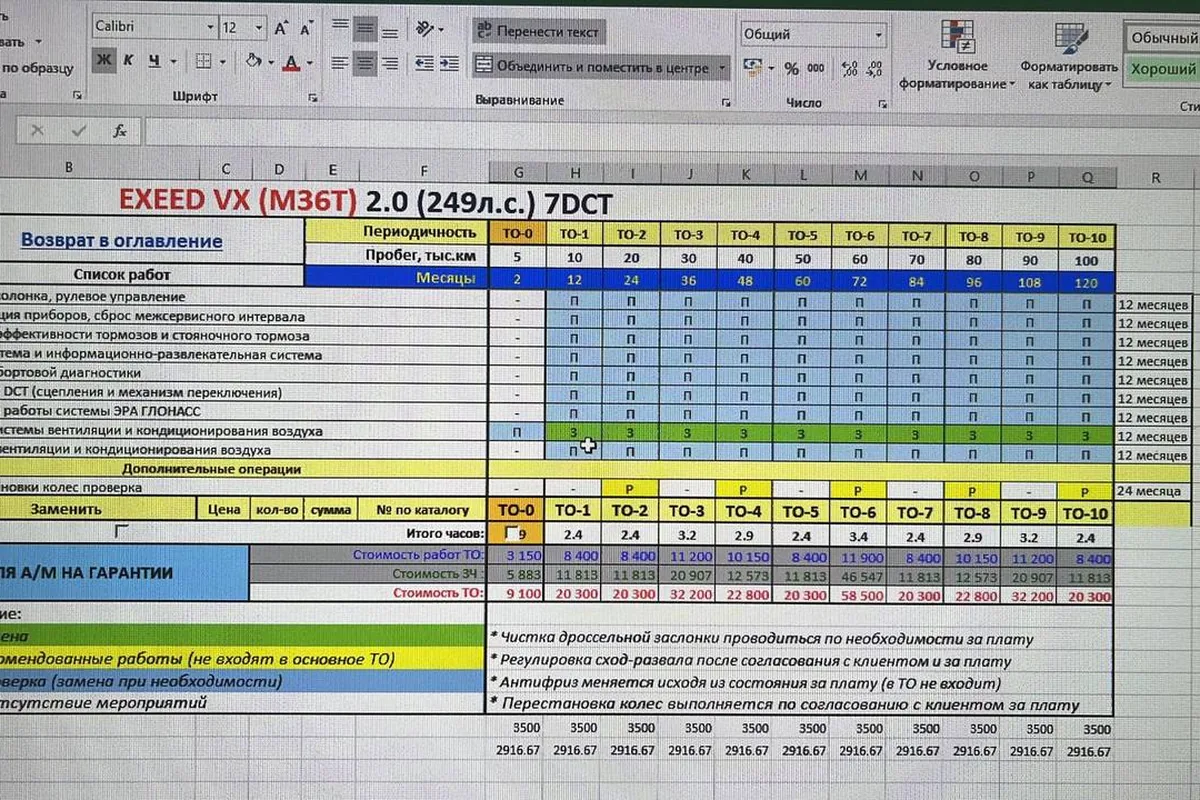
Task: Apply top vertical alignment
Action: pos(340,24)
